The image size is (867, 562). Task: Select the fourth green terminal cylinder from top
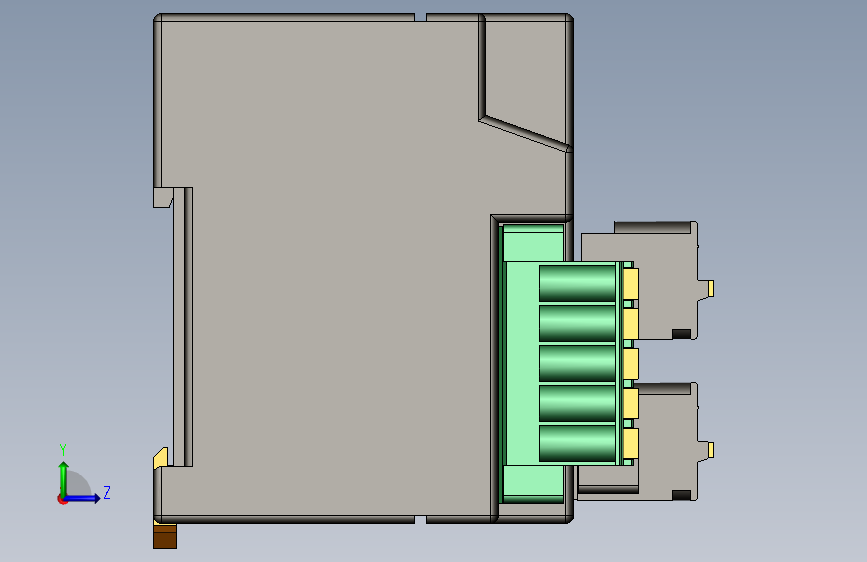(x=577, y=403)
